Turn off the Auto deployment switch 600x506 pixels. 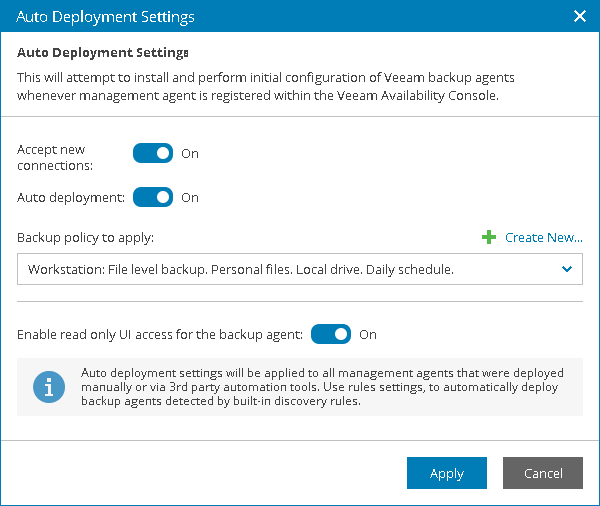click(x=153, y=197)
